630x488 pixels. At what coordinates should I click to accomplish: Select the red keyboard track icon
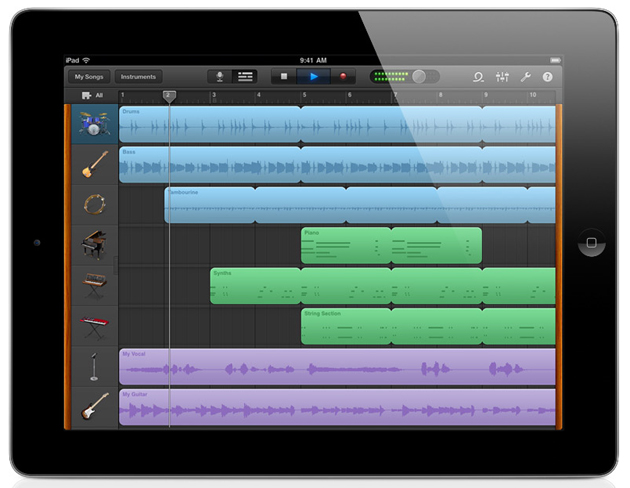pyautogui.click(x=95, y=326)
